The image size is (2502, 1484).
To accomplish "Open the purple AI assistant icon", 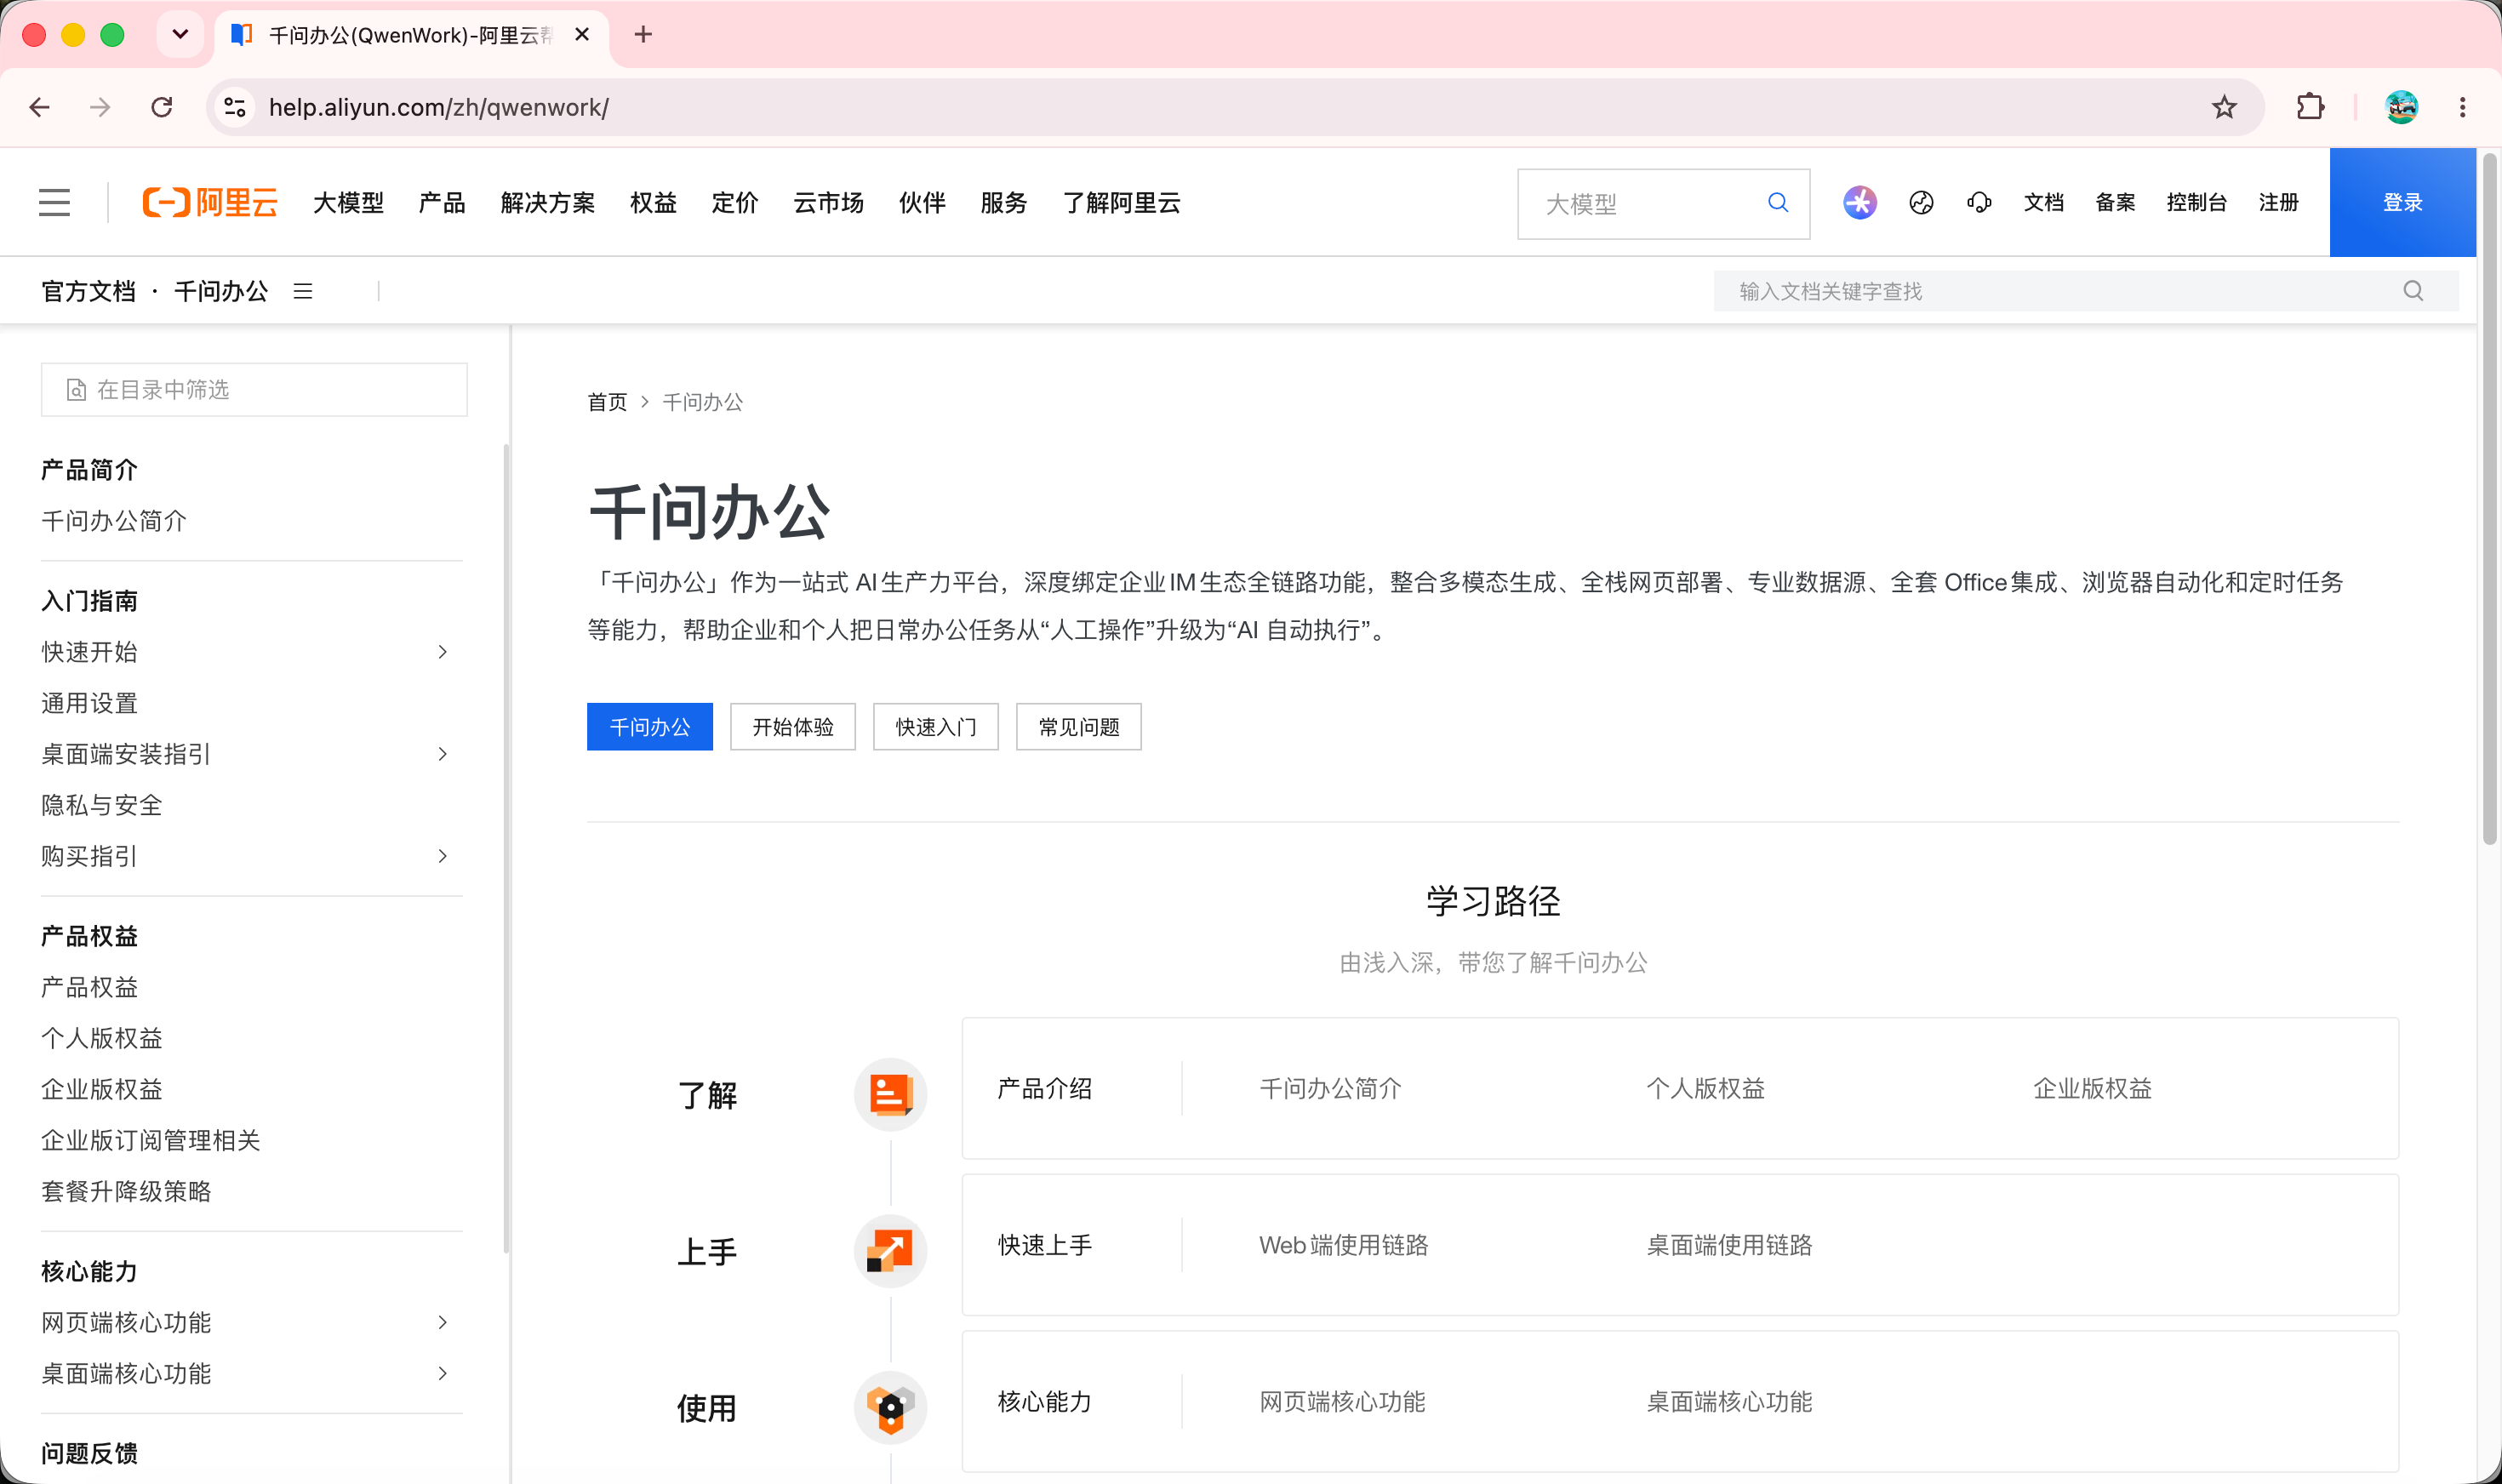I will click(x=1859, y=203).
